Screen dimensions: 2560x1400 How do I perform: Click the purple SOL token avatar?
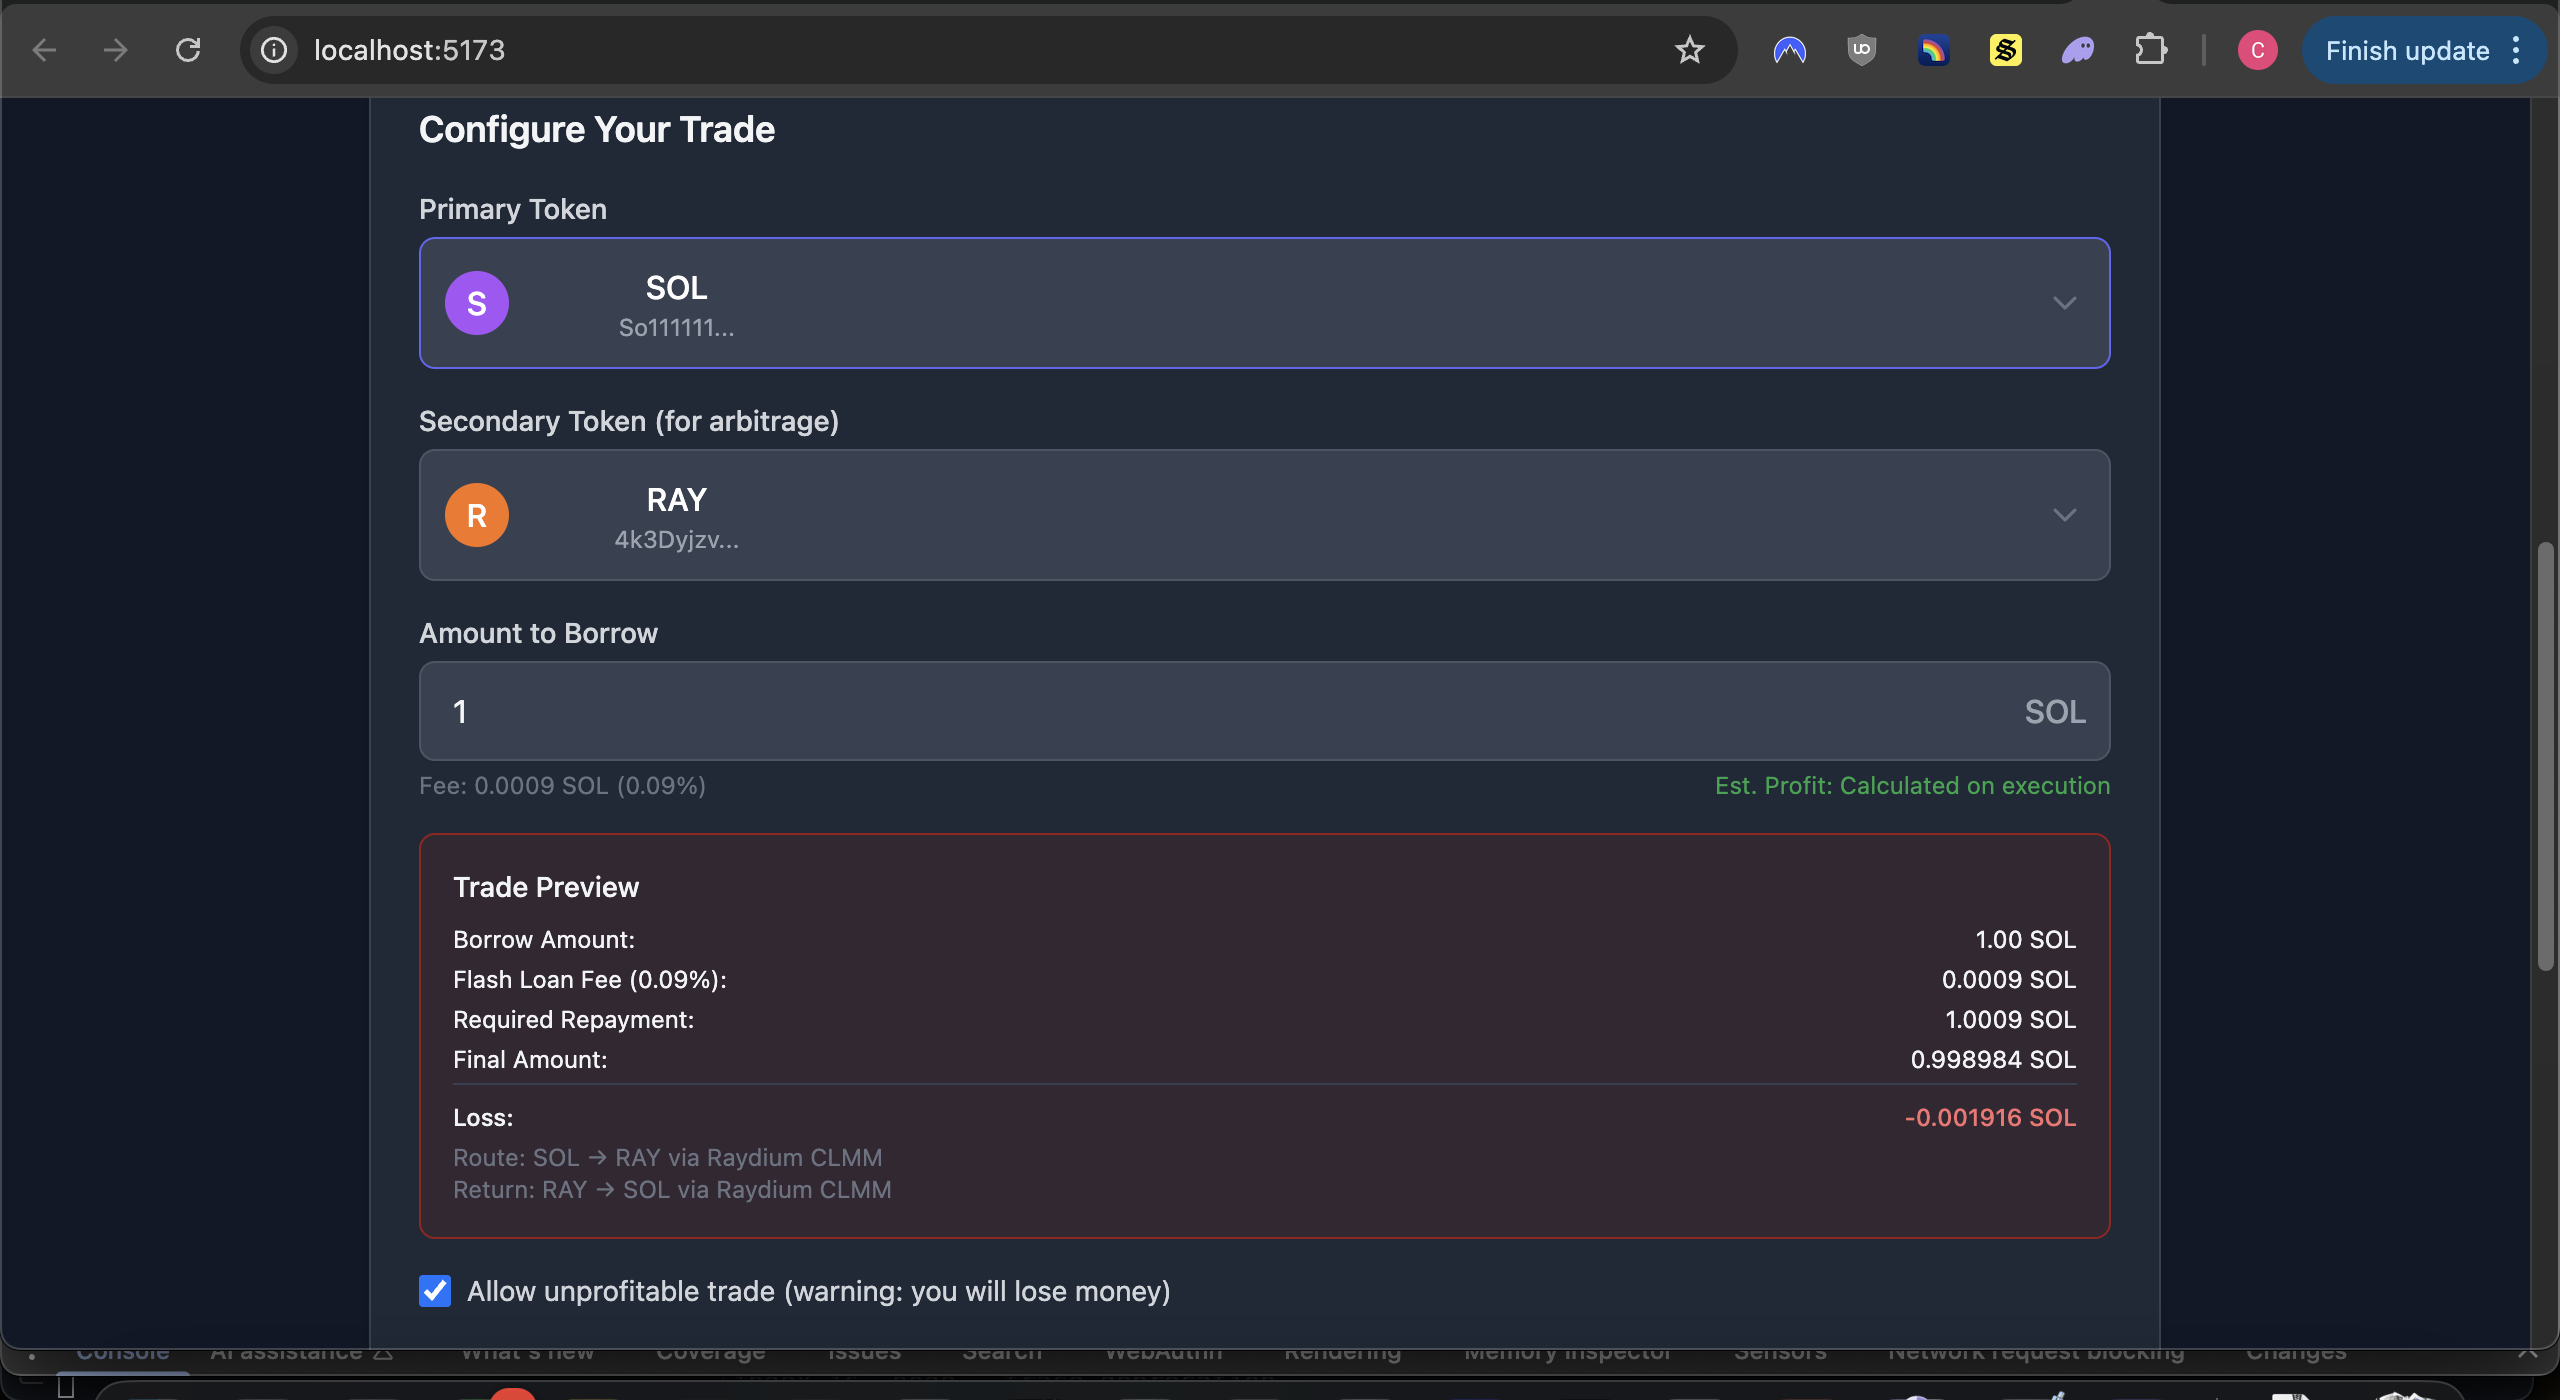[x=477, y=303]
